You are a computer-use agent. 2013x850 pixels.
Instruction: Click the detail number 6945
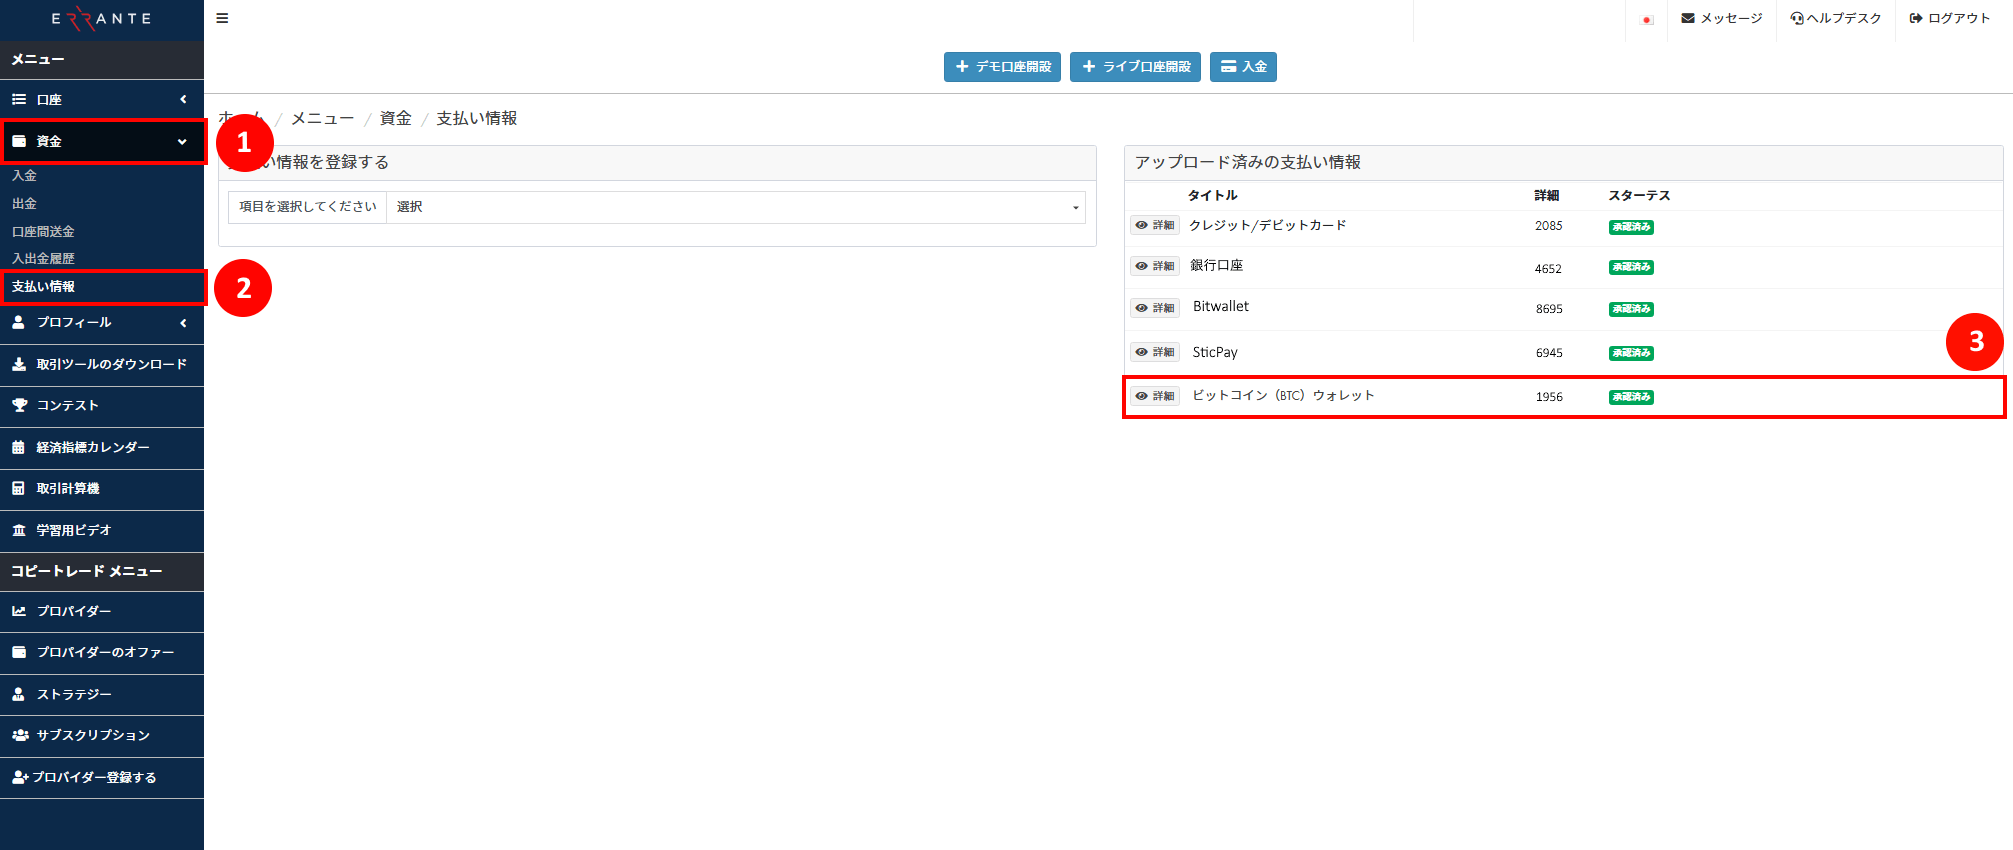(1549, 353)
